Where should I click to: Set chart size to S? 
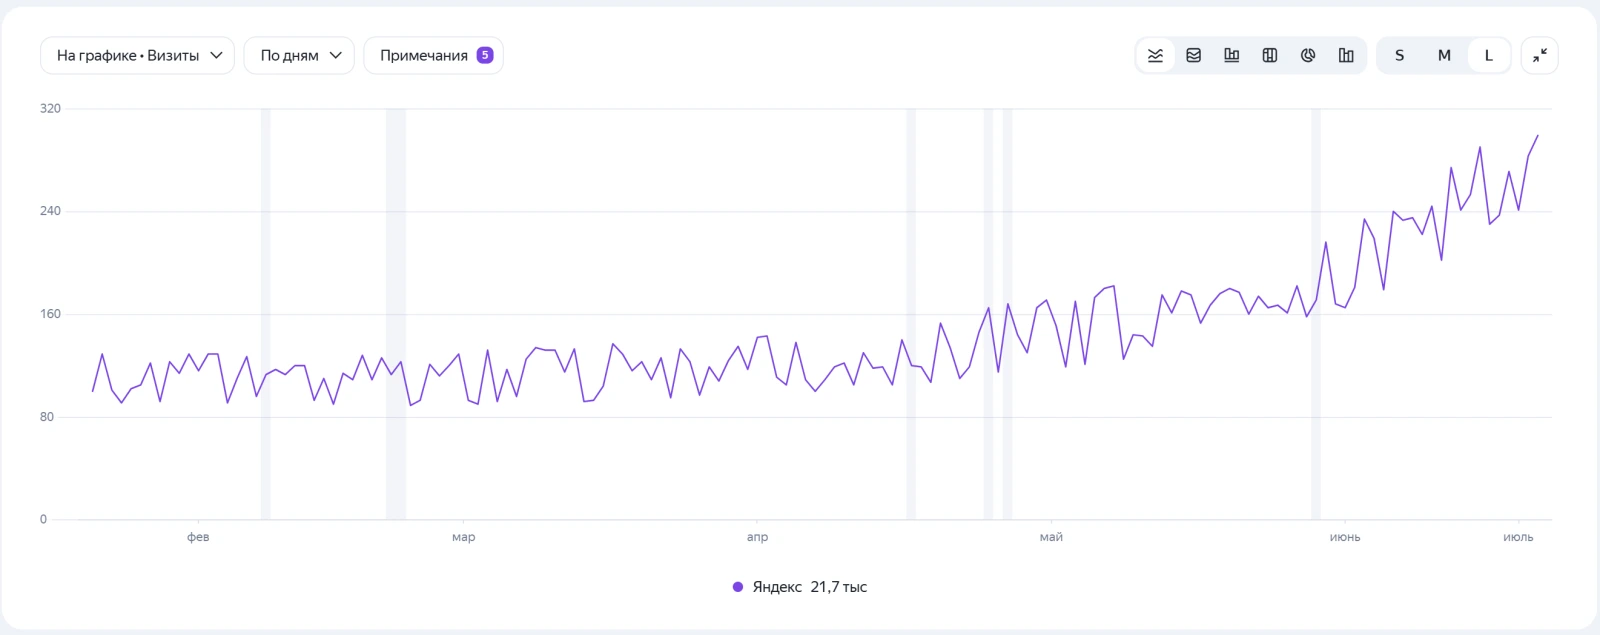(1399, 55)
